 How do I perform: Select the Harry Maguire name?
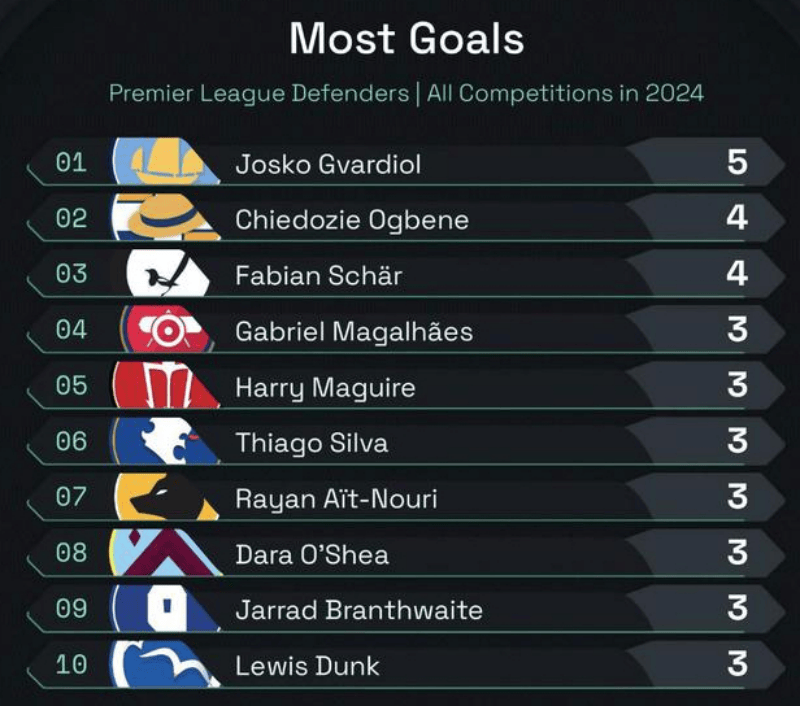click(x=325, y=388)
